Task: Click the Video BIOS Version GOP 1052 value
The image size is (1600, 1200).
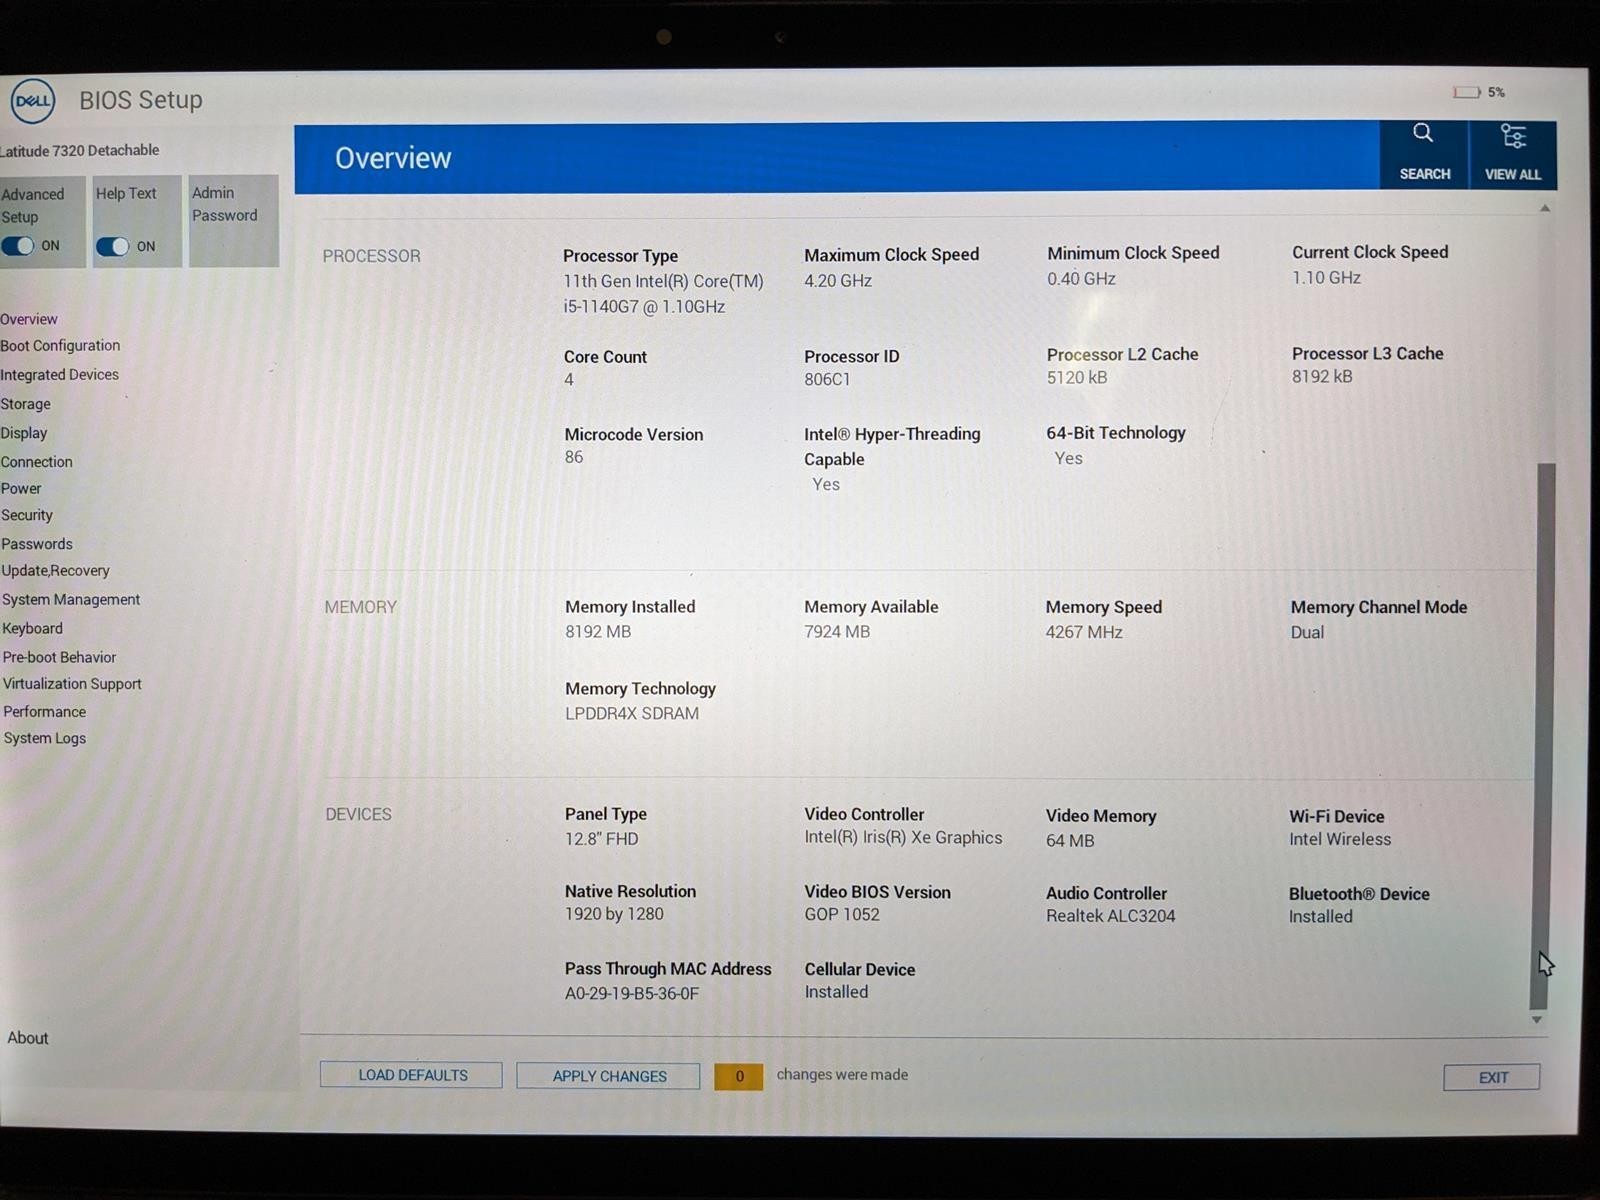Action: (842, 915)
